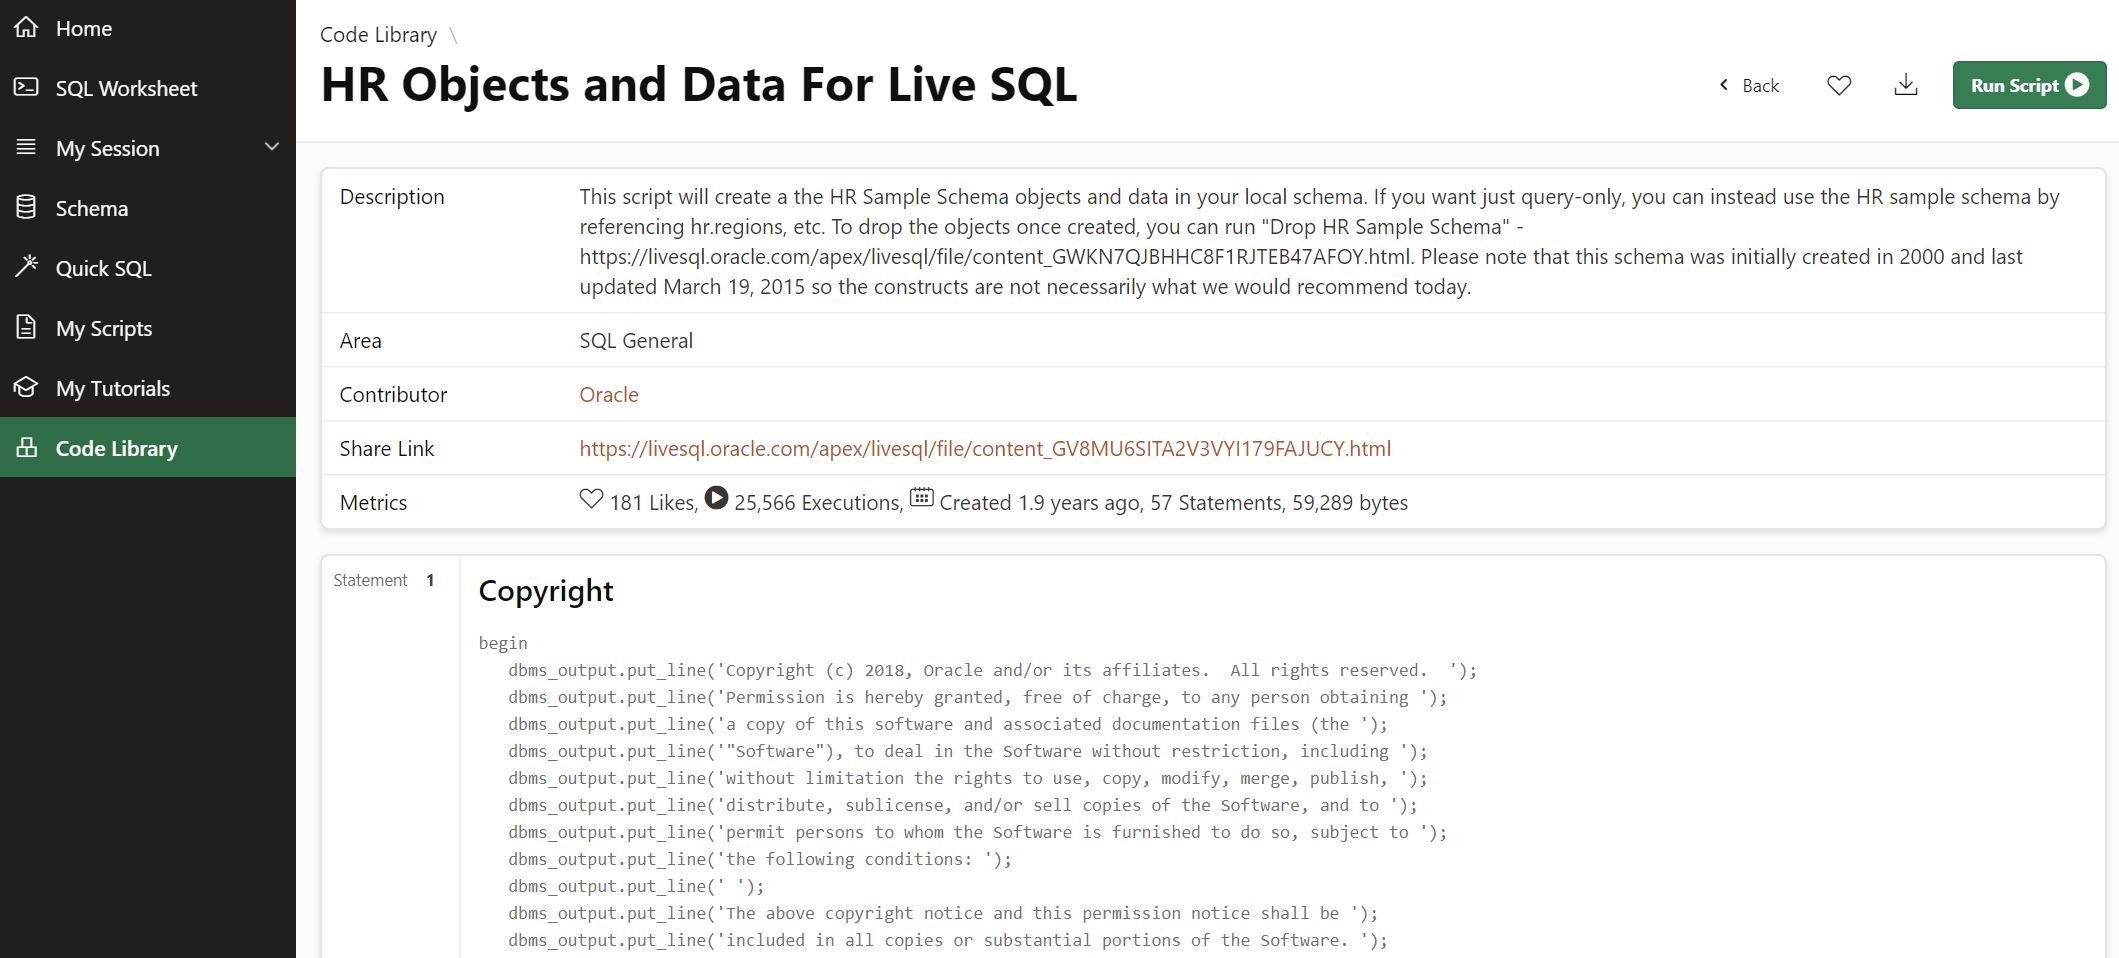Click the Contributor row label
2119x958 pixels.
pyautogui.click(x=393, y=394)
